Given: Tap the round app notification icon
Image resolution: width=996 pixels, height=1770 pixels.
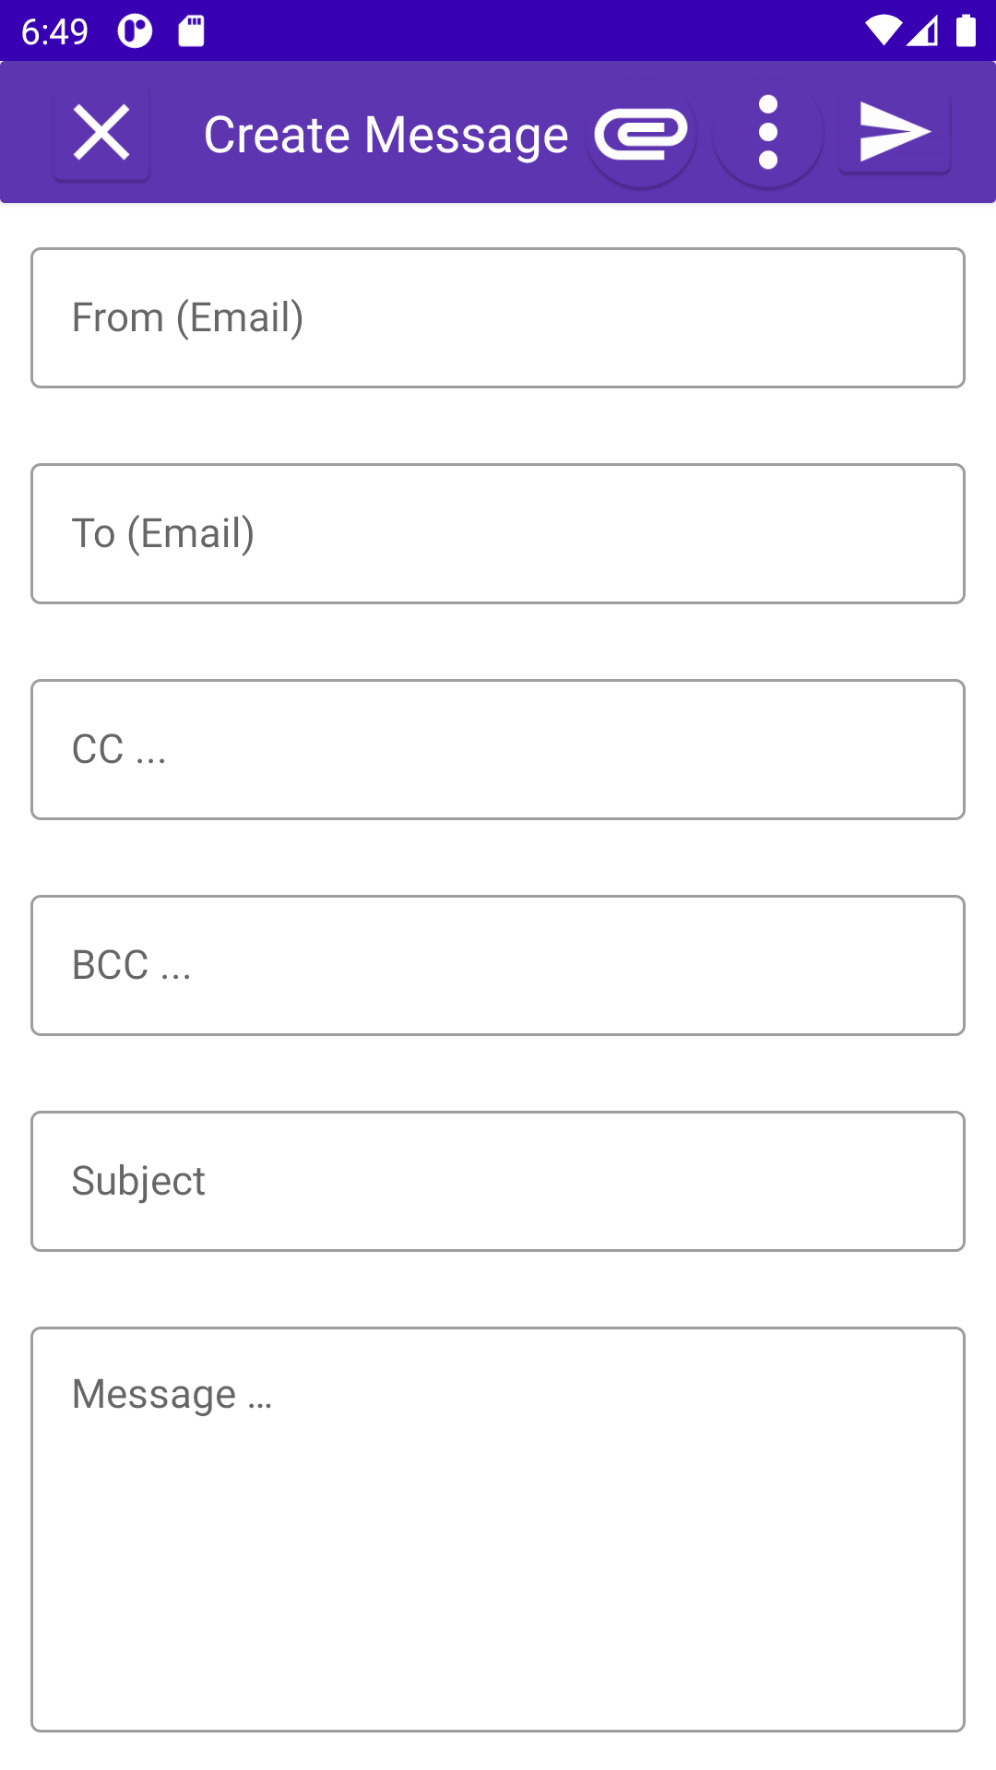Looking at the screenshot, I should (x=135, y=31).
